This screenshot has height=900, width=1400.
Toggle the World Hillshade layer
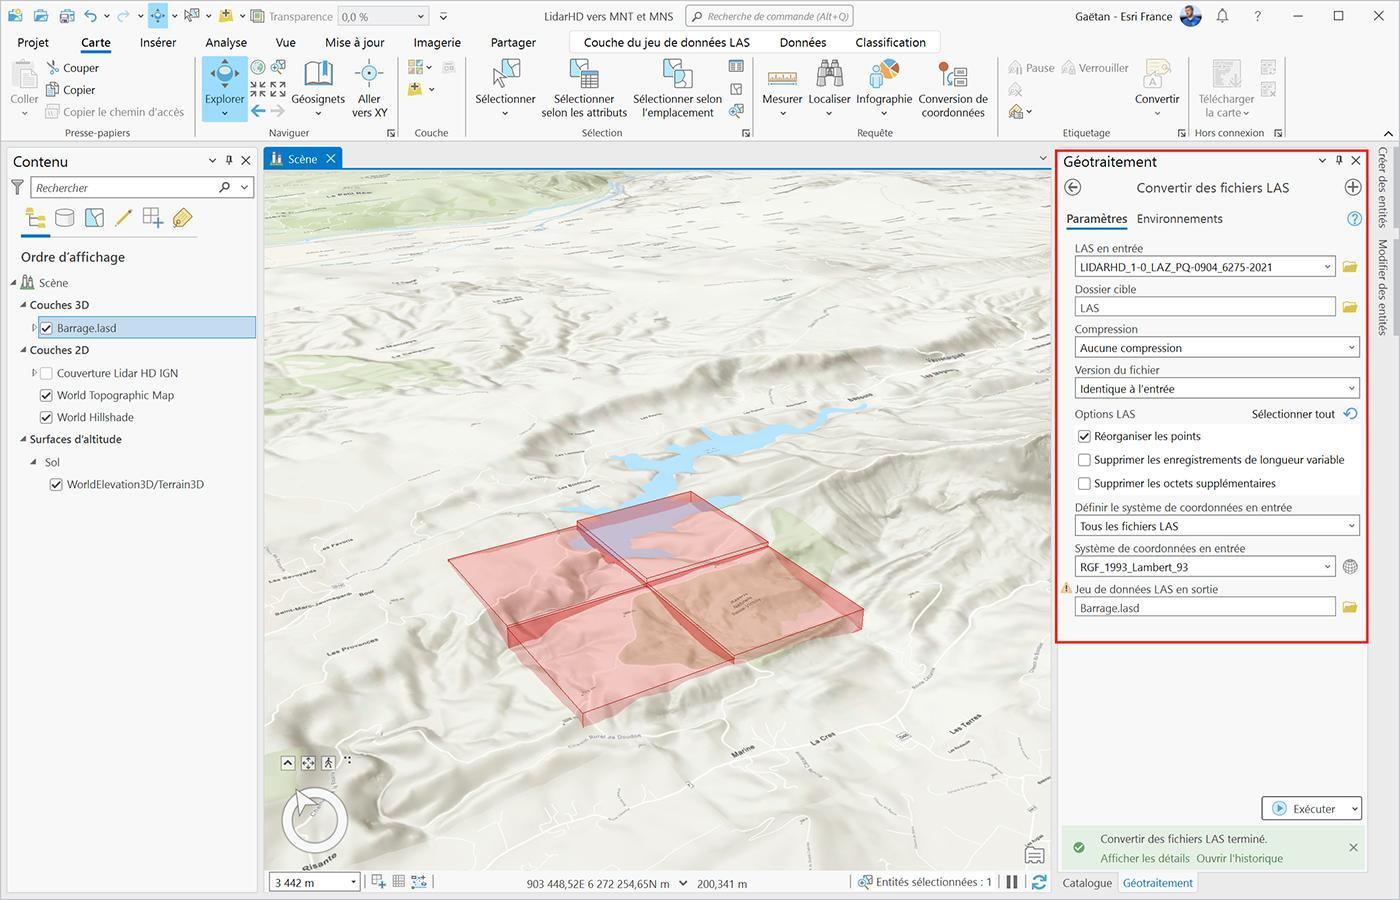(46, 417)
